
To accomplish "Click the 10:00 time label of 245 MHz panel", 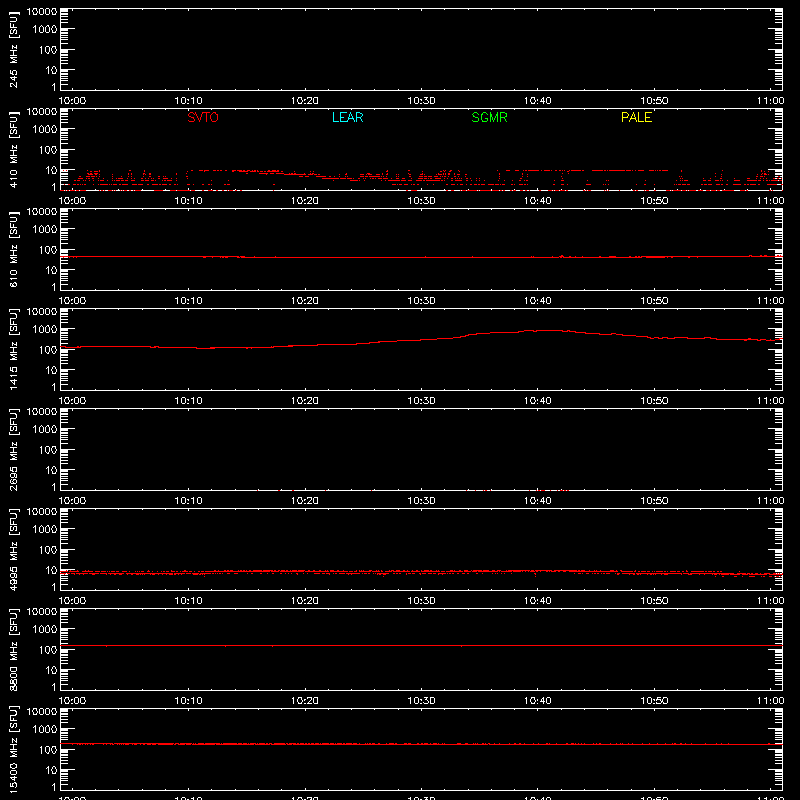I will point(72,101).
